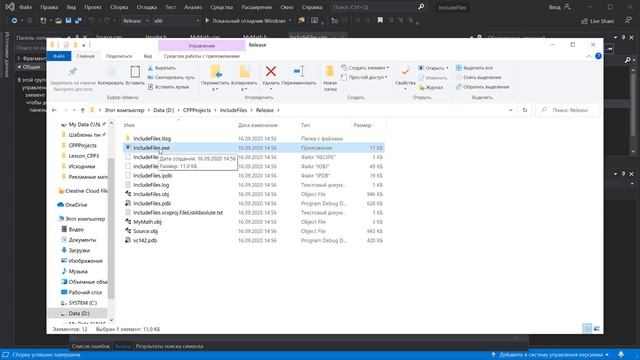Image resolution: width=640 pixels, height=360 pixels.
Task: Switch to details view icon in Explorer corner
Action: pos(587,328)
